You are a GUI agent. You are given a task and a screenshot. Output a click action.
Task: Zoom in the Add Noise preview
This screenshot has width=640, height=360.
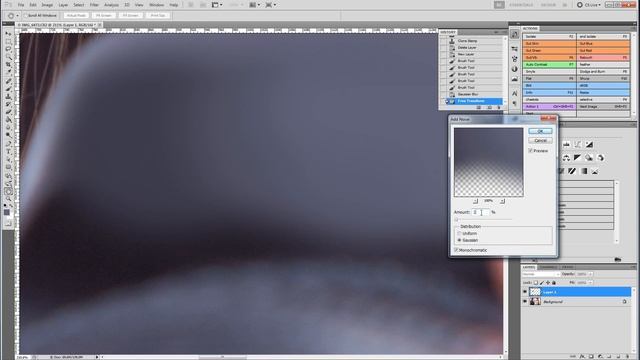[502, 201]
